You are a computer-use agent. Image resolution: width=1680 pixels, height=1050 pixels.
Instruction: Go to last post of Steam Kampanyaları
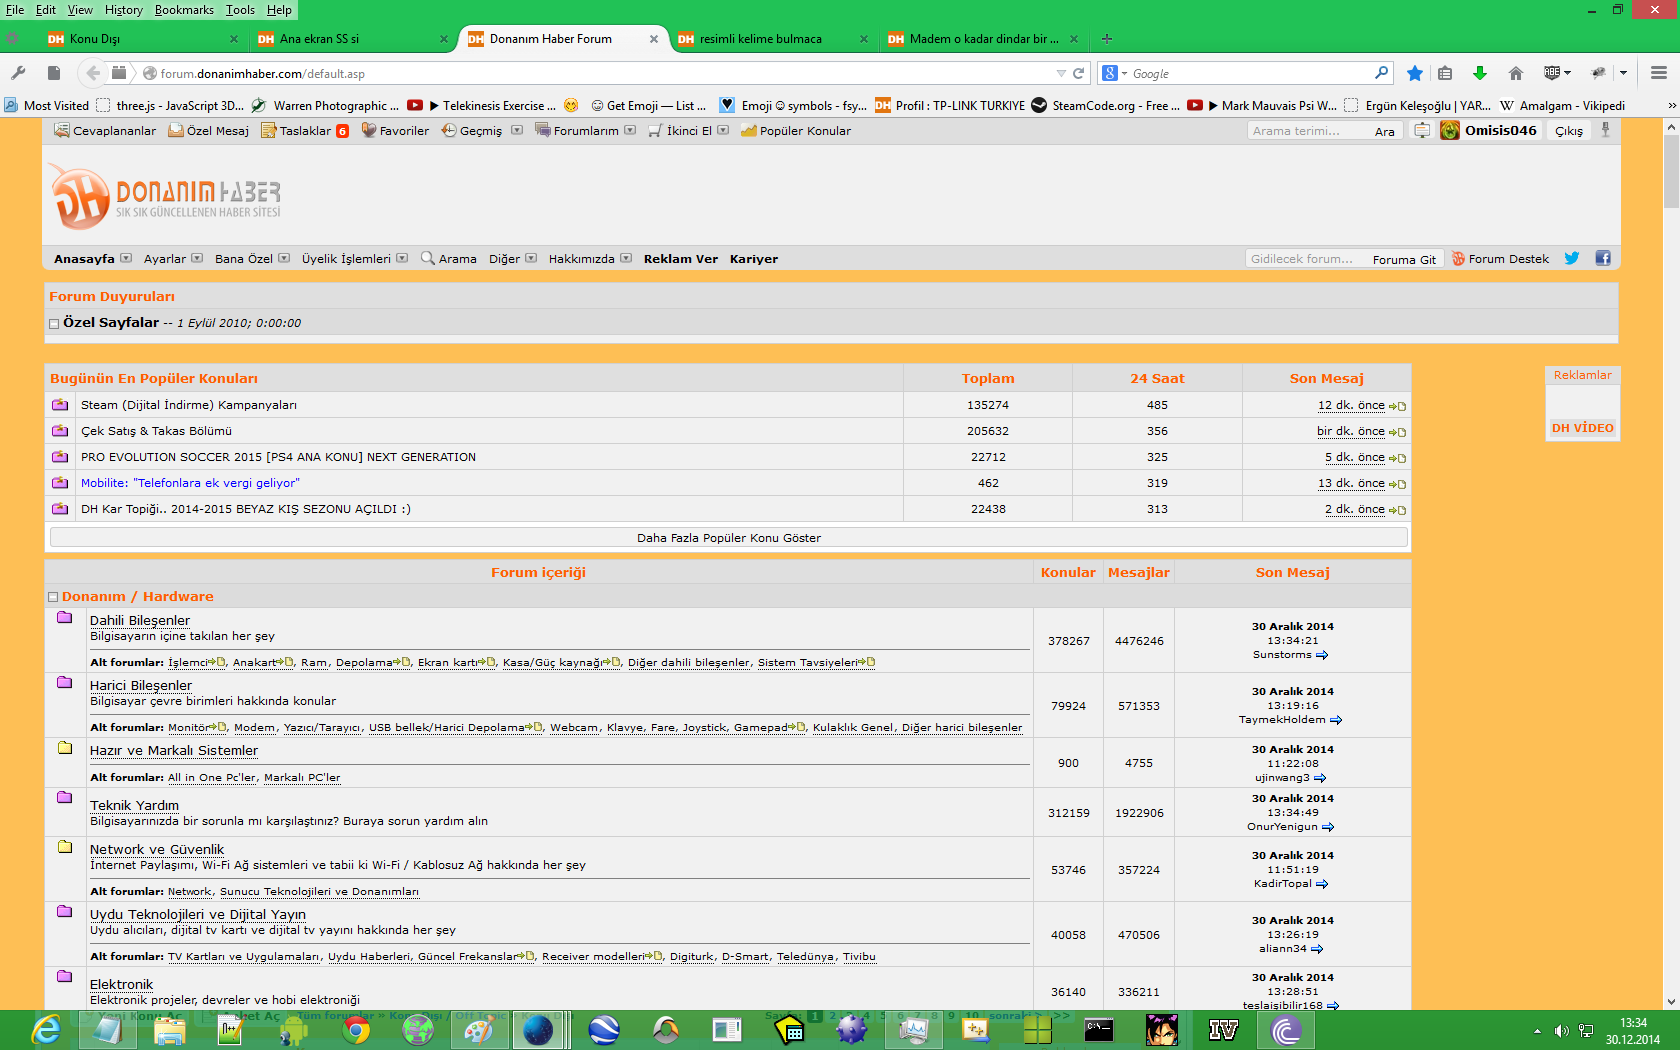[x=1398, y=406]
